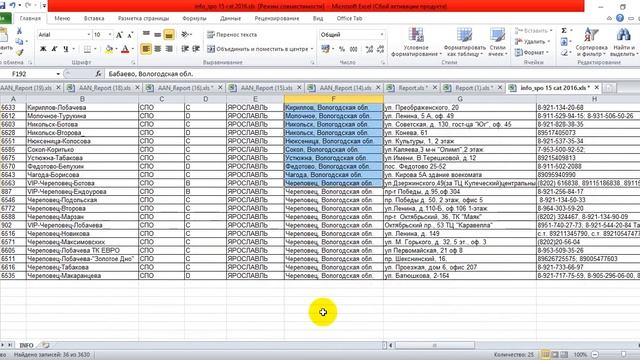Screen dimensions: 640x360
Task: Align text to bottom of cell
Action: click(169, 35)
